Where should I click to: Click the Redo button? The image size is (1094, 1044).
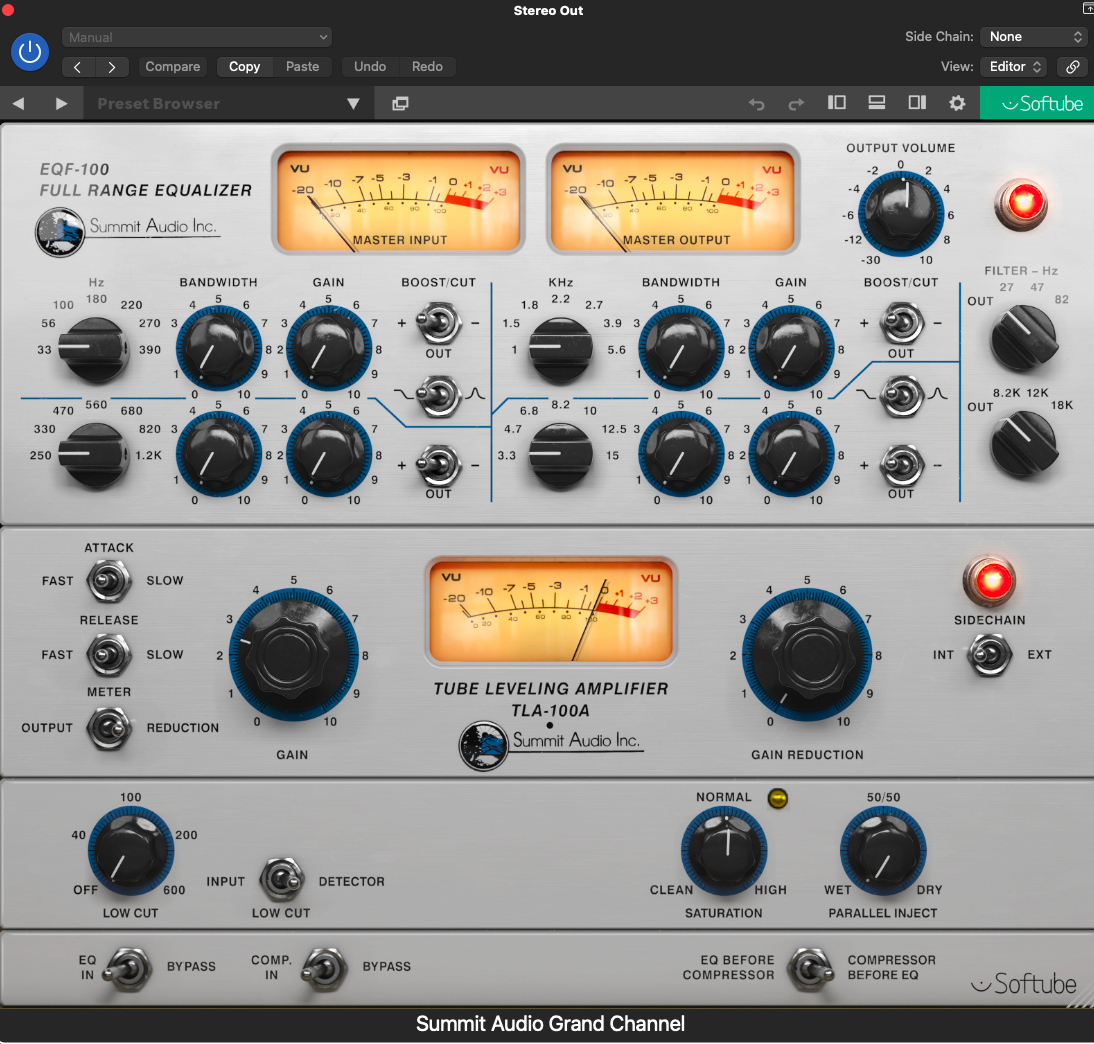pyautogui.click(x=427, y=67)
